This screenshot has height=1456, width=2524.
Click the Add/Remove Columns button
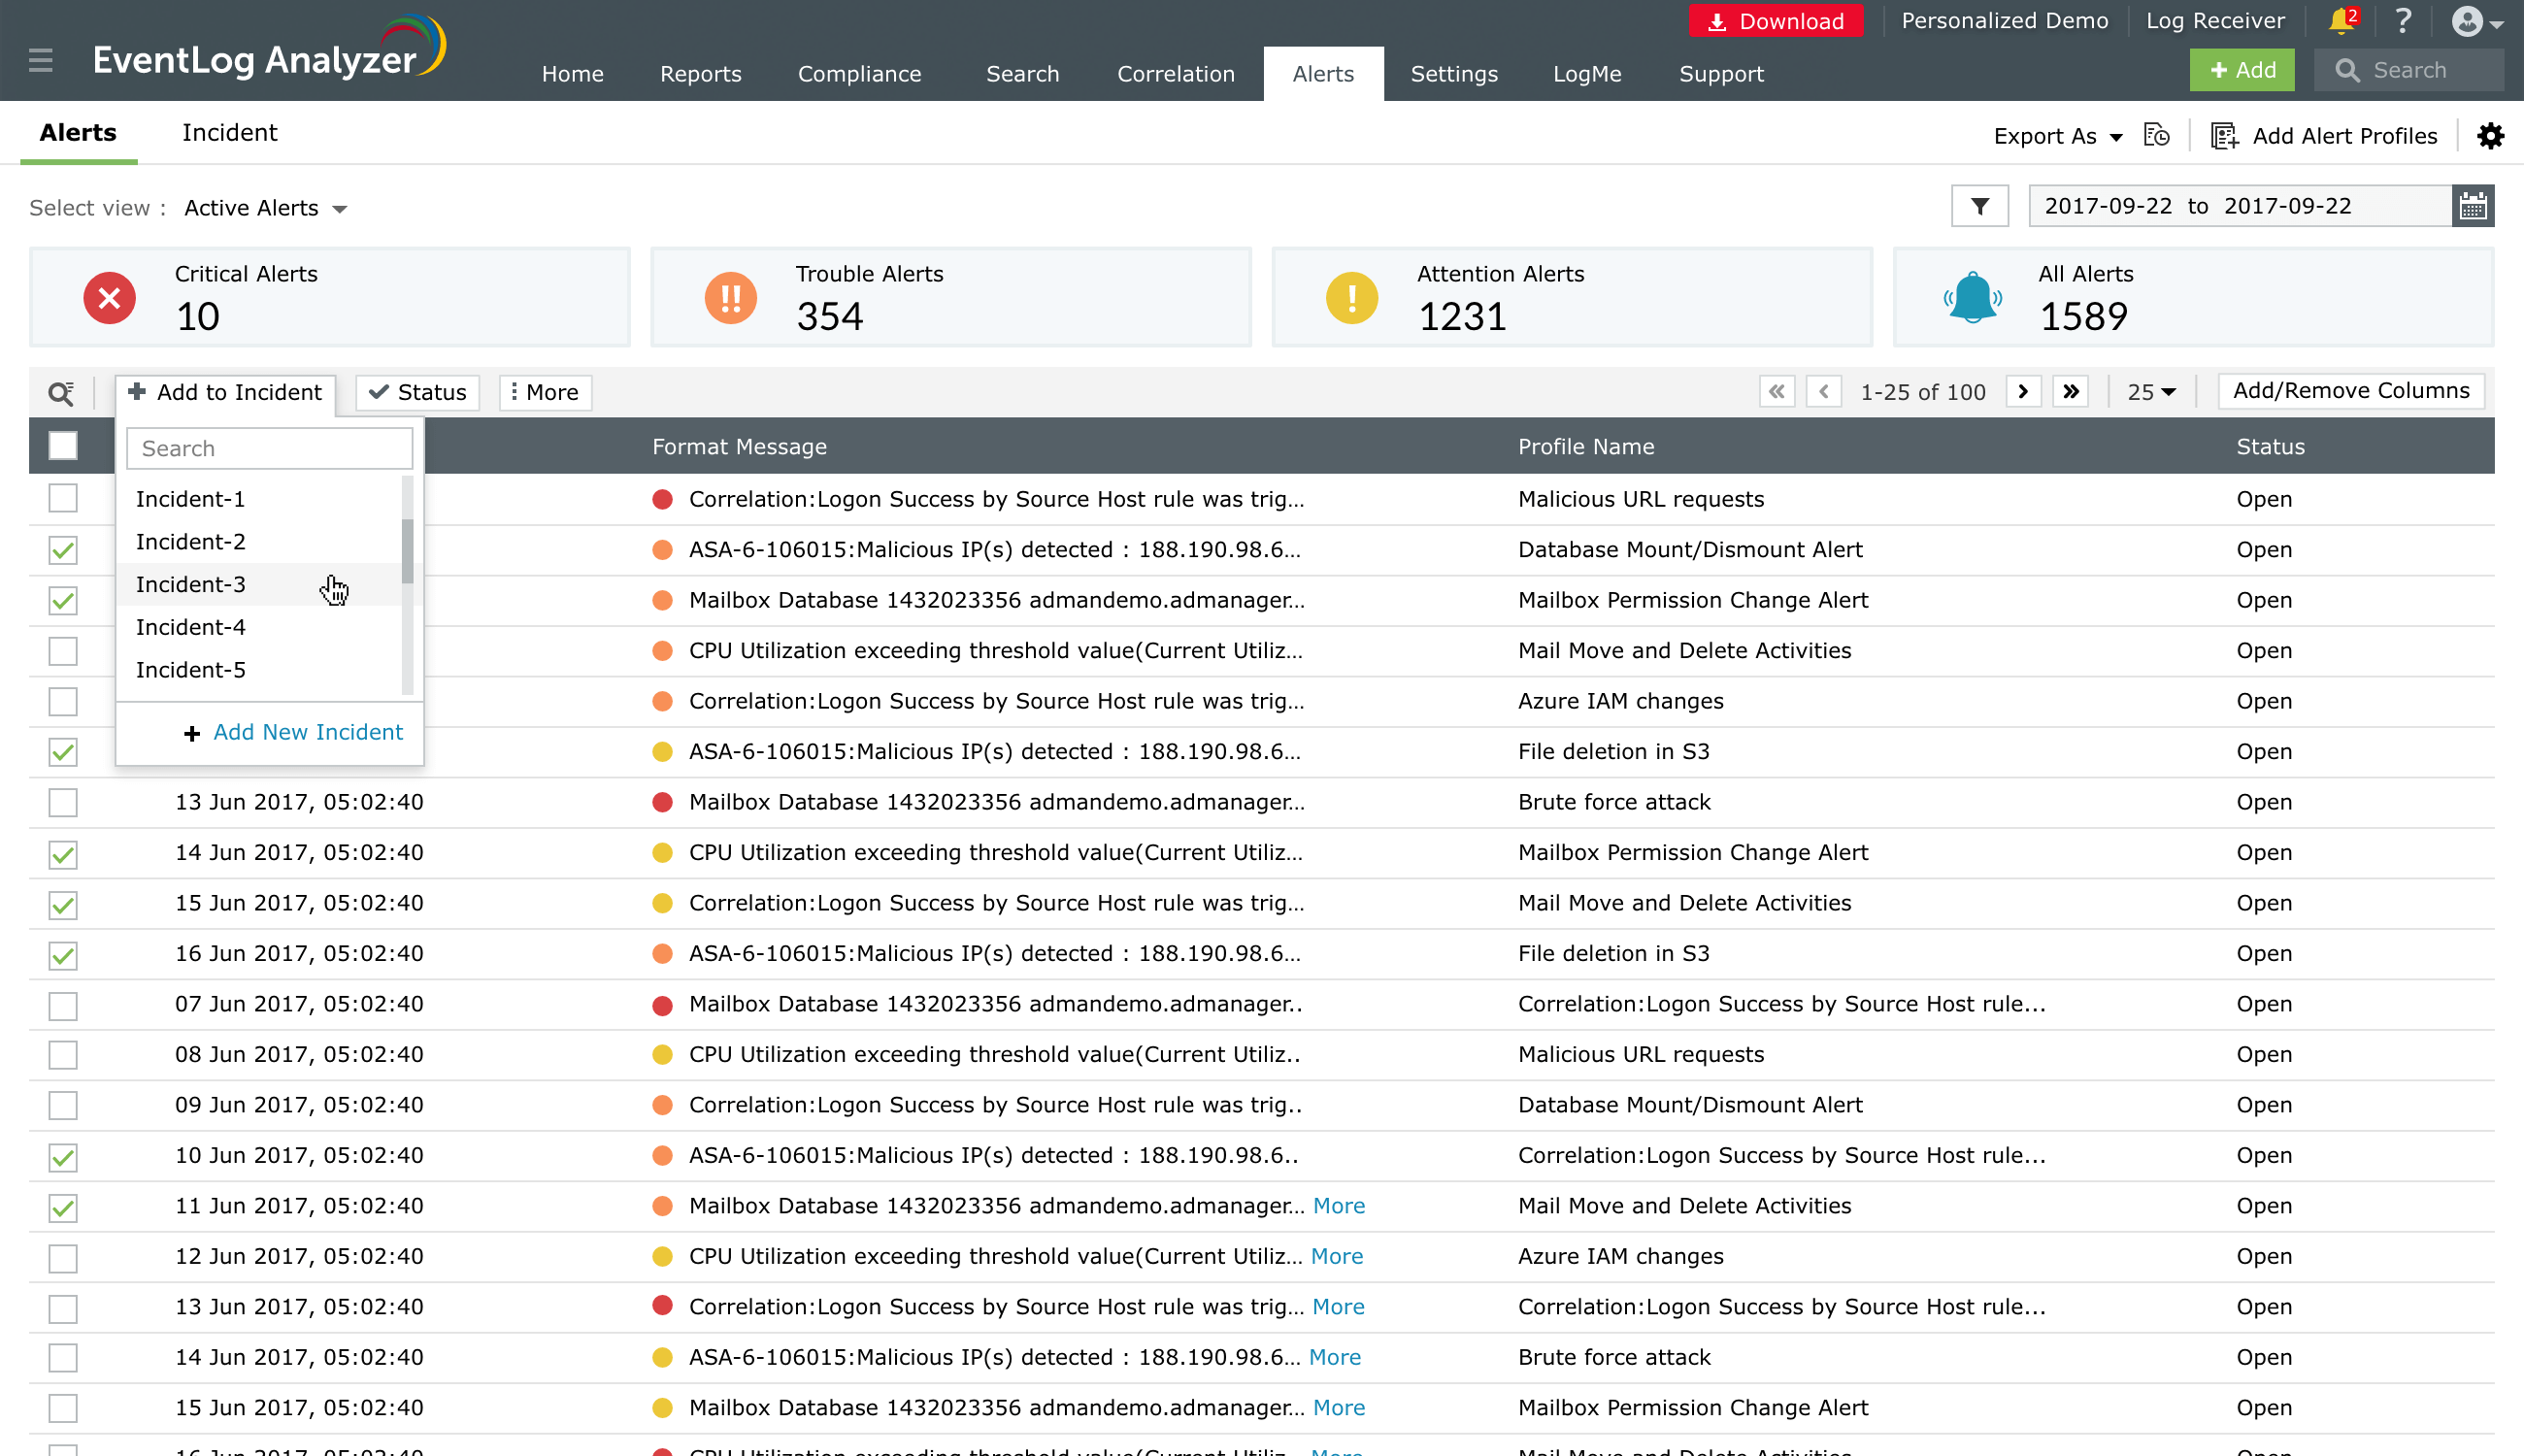[2350, 391]
